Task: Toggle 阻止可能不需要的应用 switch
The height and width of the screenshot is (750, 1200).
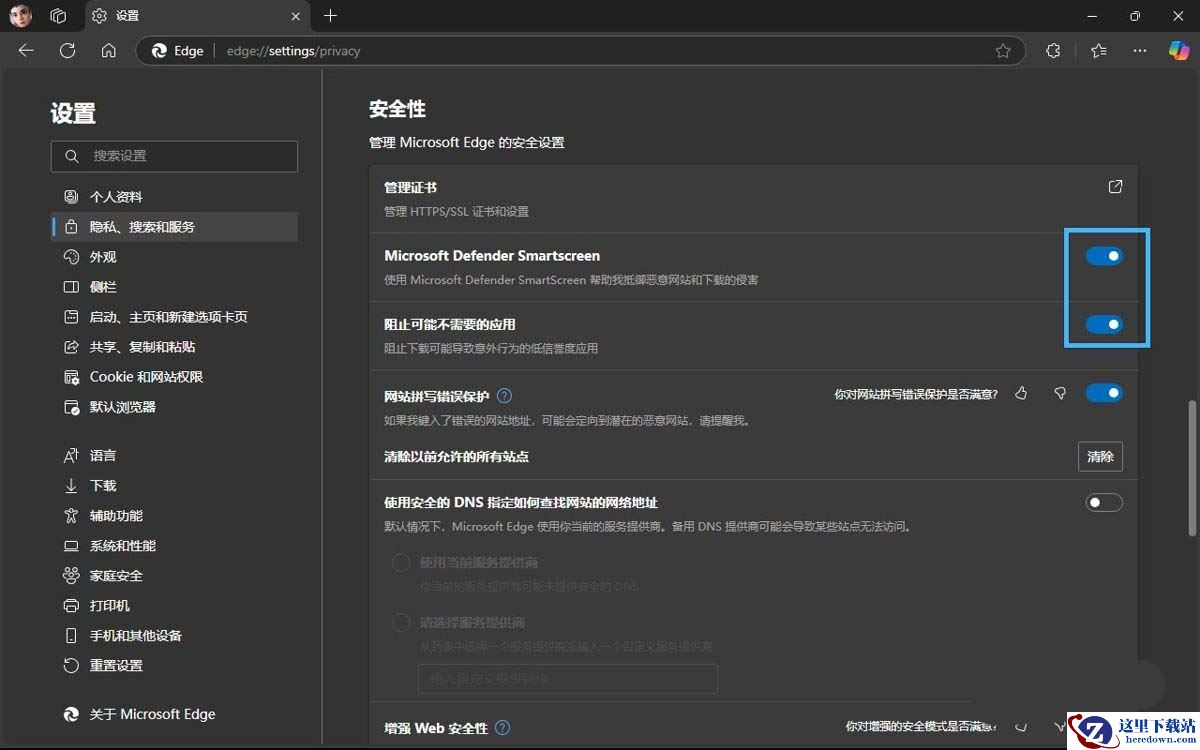Action: click(x=1104, y=324)
